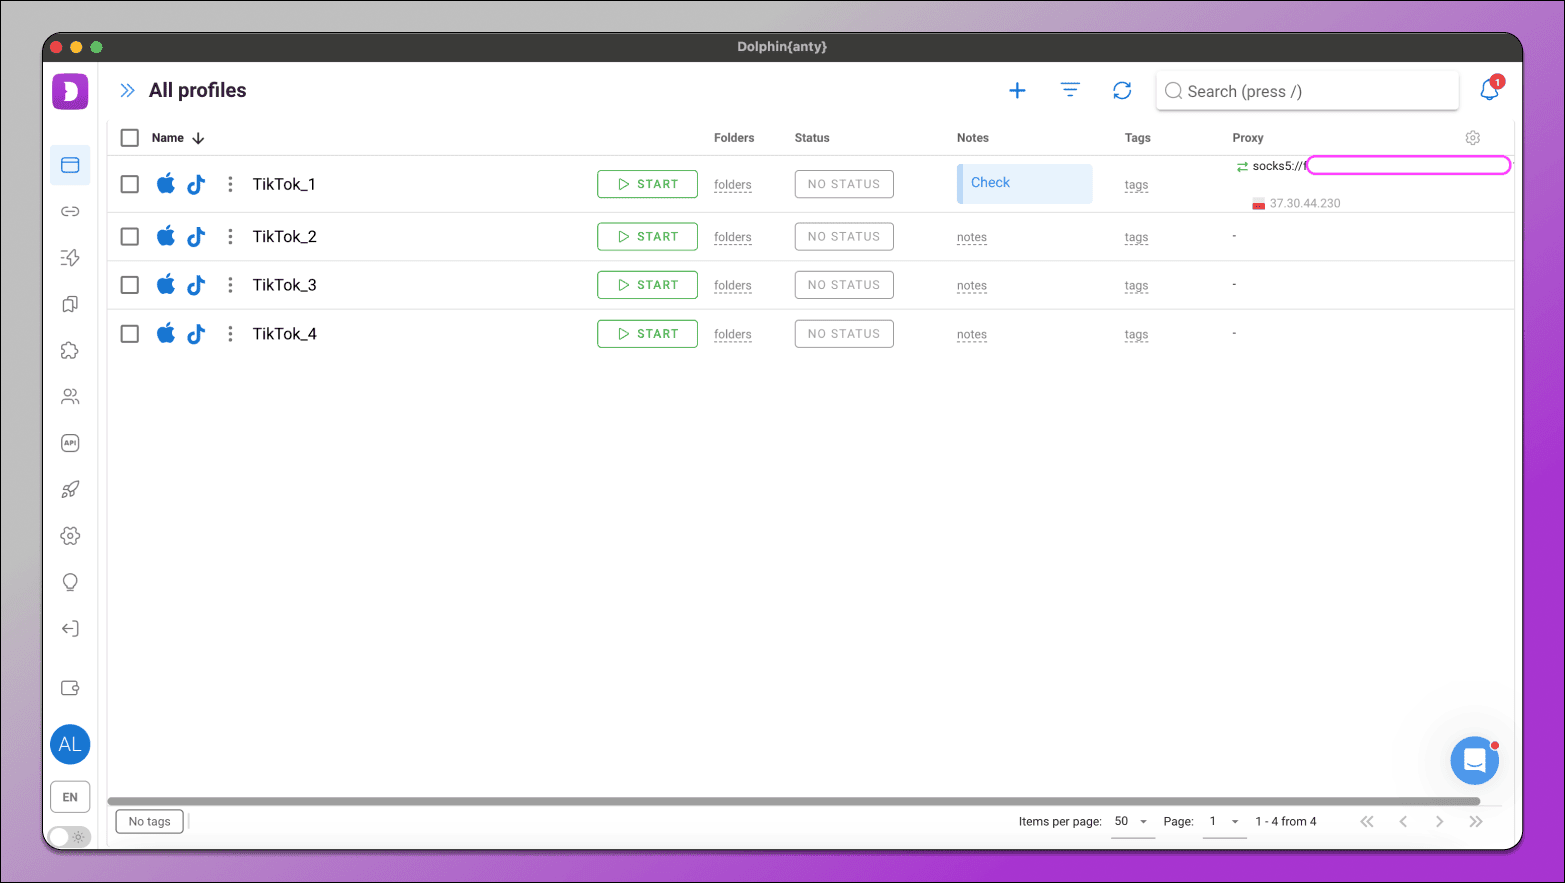
Task: Start the TikTok_4 profile
Action: point(647,334)
